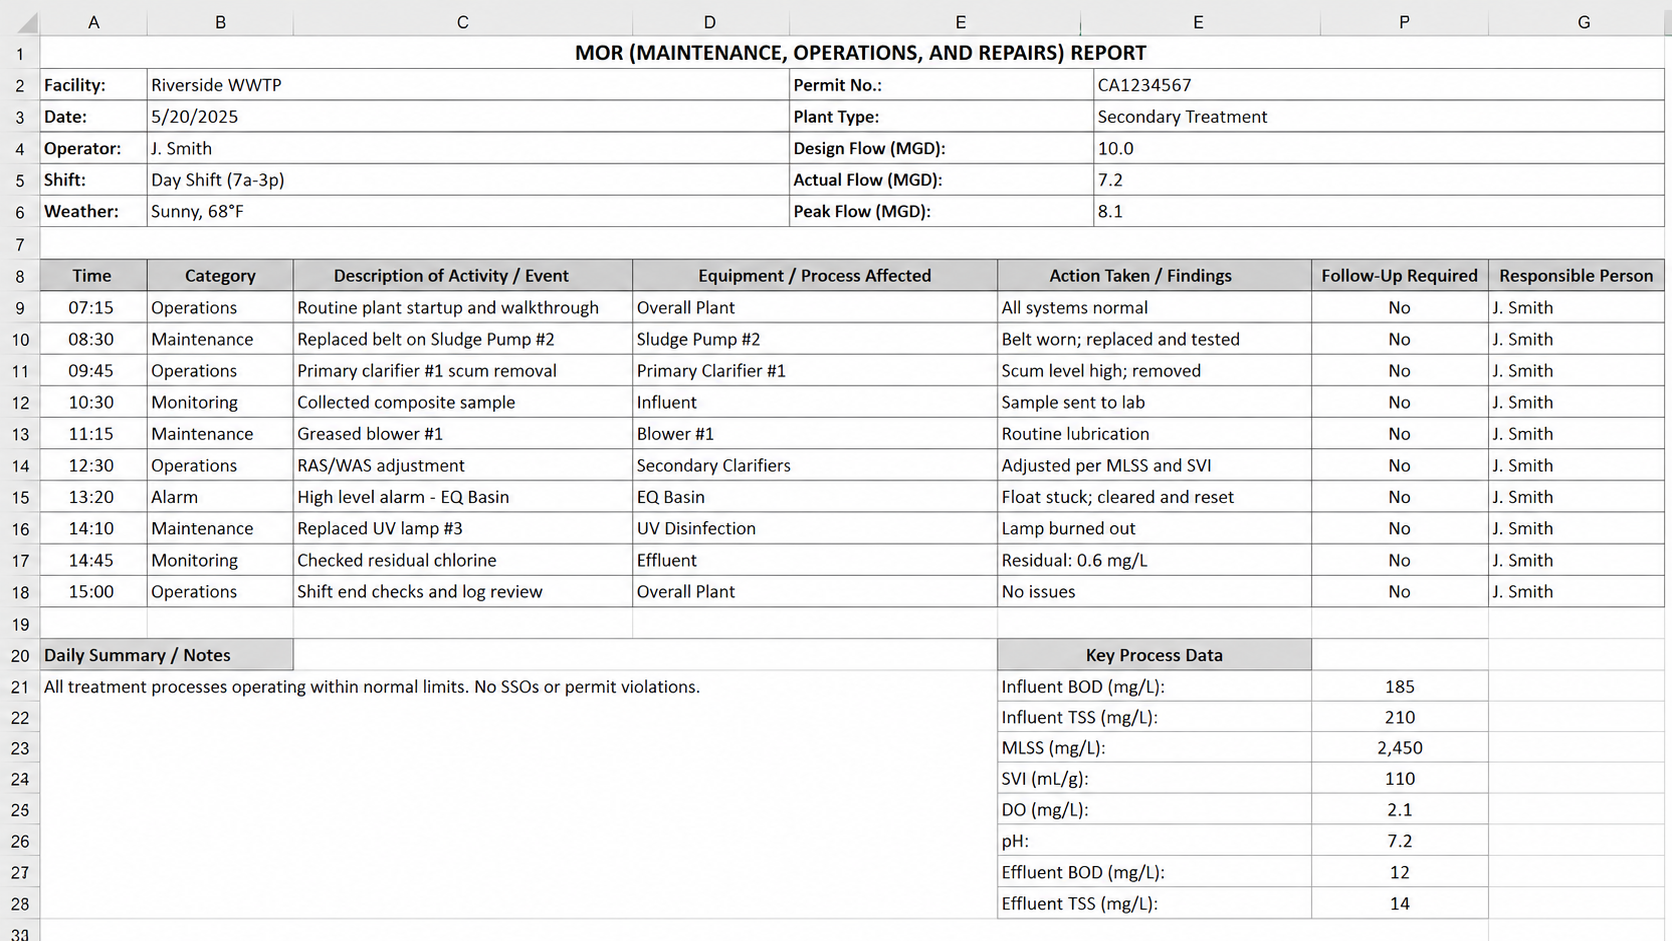Image resolution: width=1672 pixels, height=941 pixels.
Task: Click the 'Time' table header
Action: pos(93,275)
